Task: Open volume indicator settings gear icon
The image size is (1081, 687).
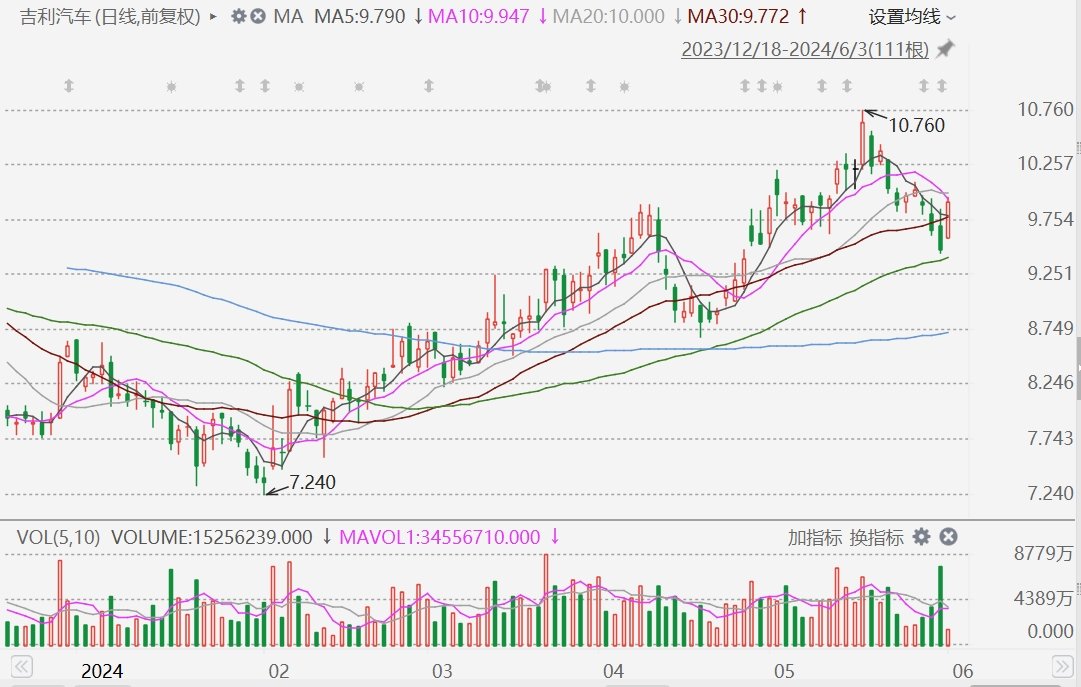Action: pos(921,537)
